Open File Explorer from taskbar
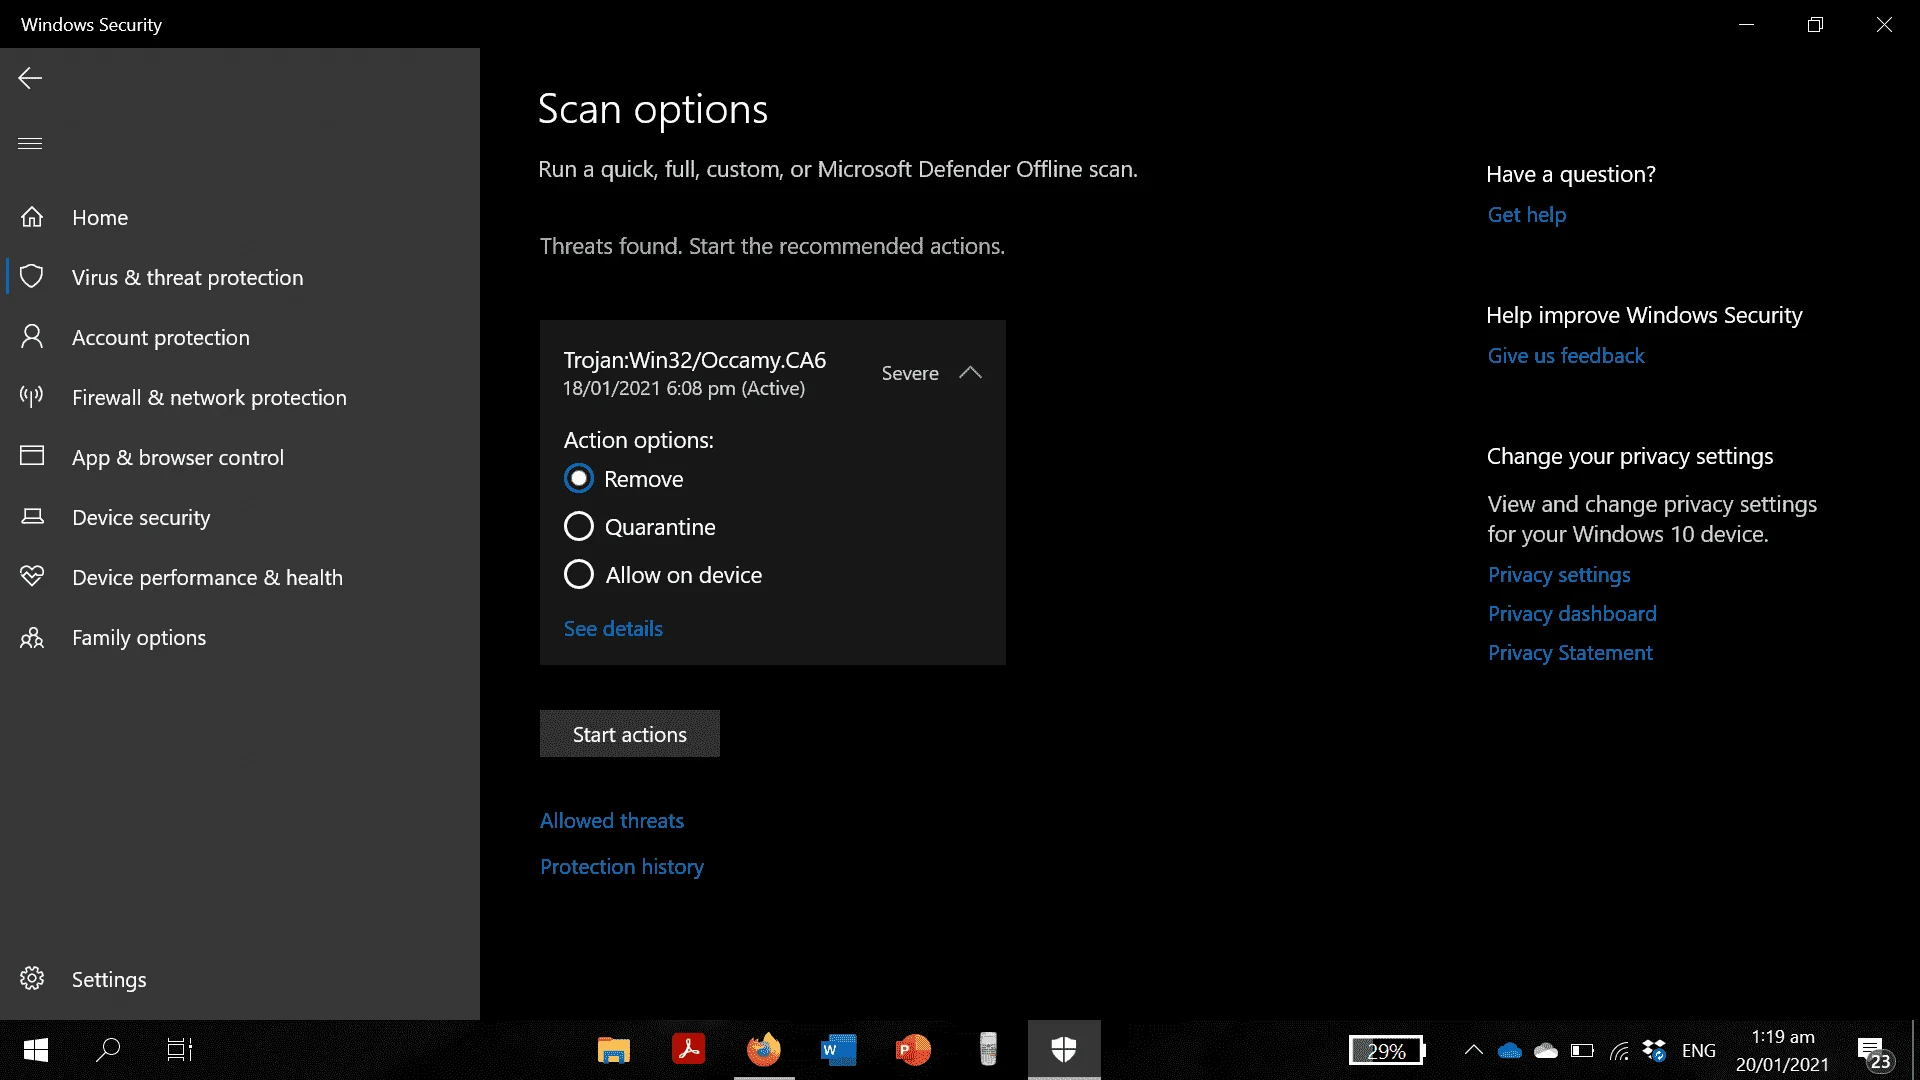The width and height of the screenshot is (1920, 1080). pos(613,1050)
